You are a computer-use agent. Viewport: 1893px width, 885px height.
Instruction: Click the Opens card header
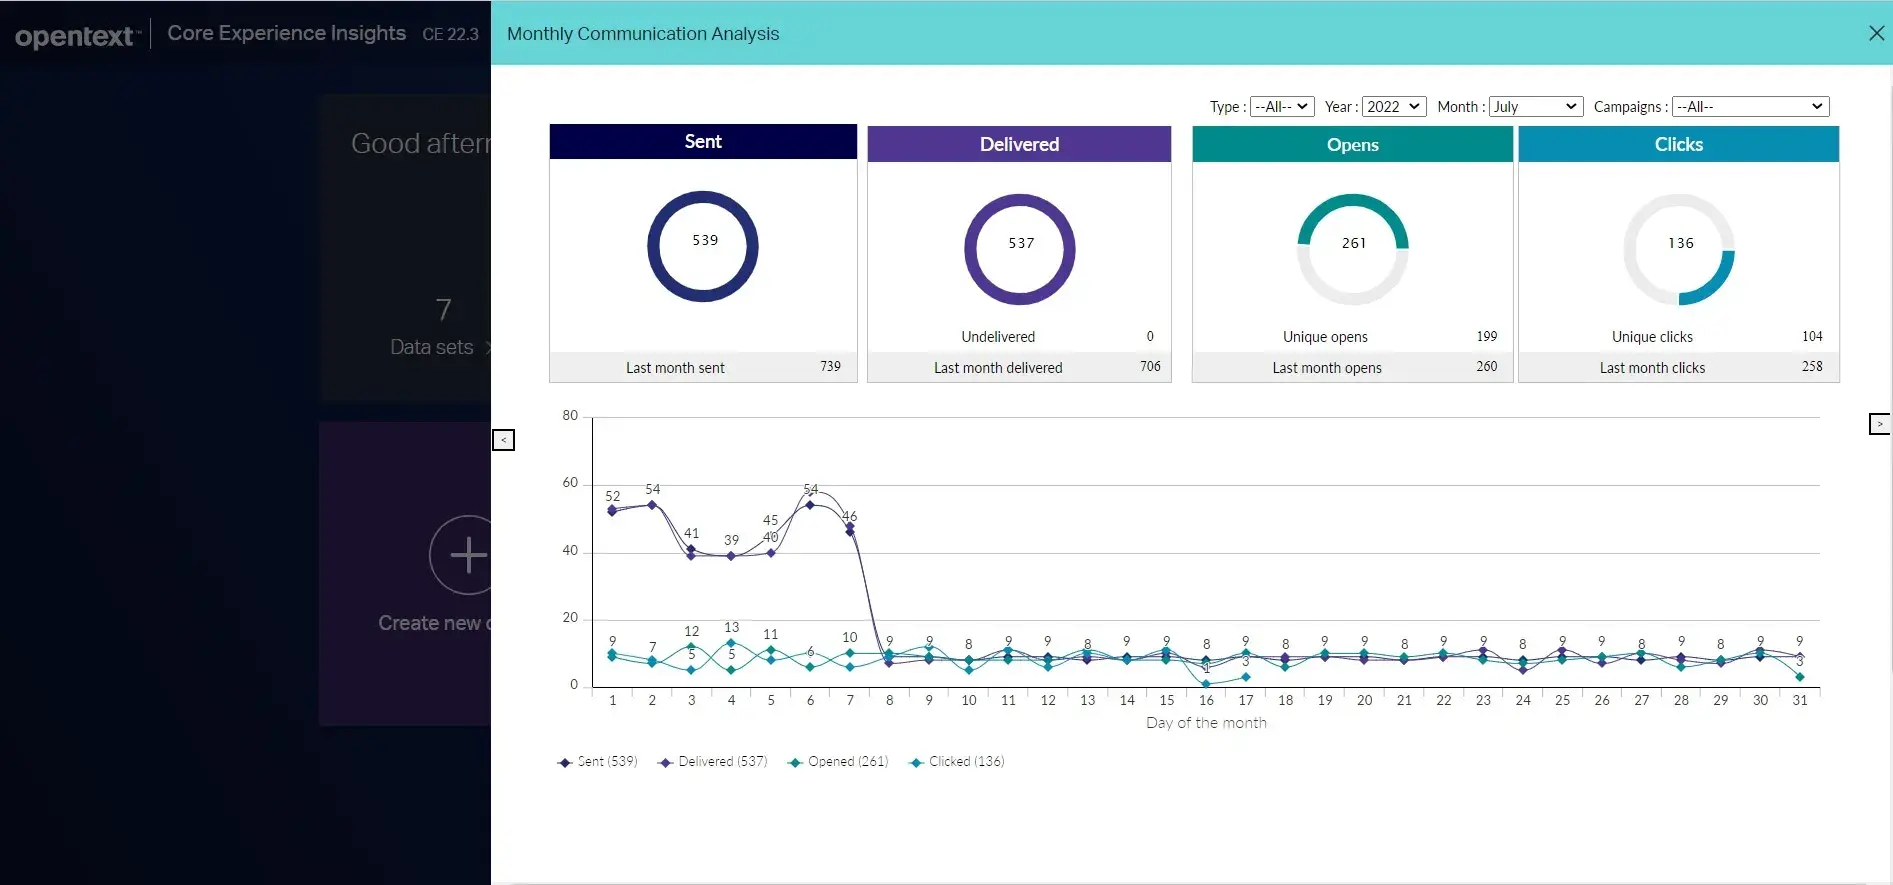[1352, 145]
